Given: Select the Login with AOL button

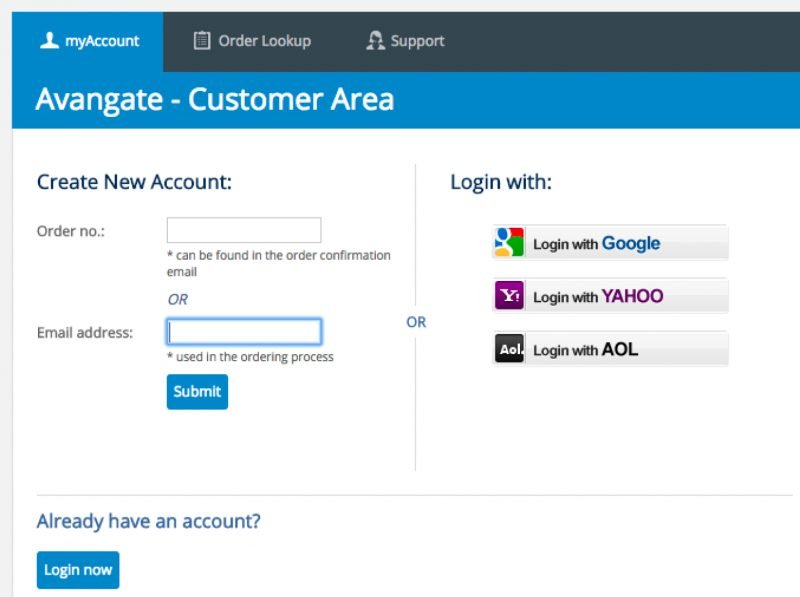Looking at the screenshot, I should [611, 349].
